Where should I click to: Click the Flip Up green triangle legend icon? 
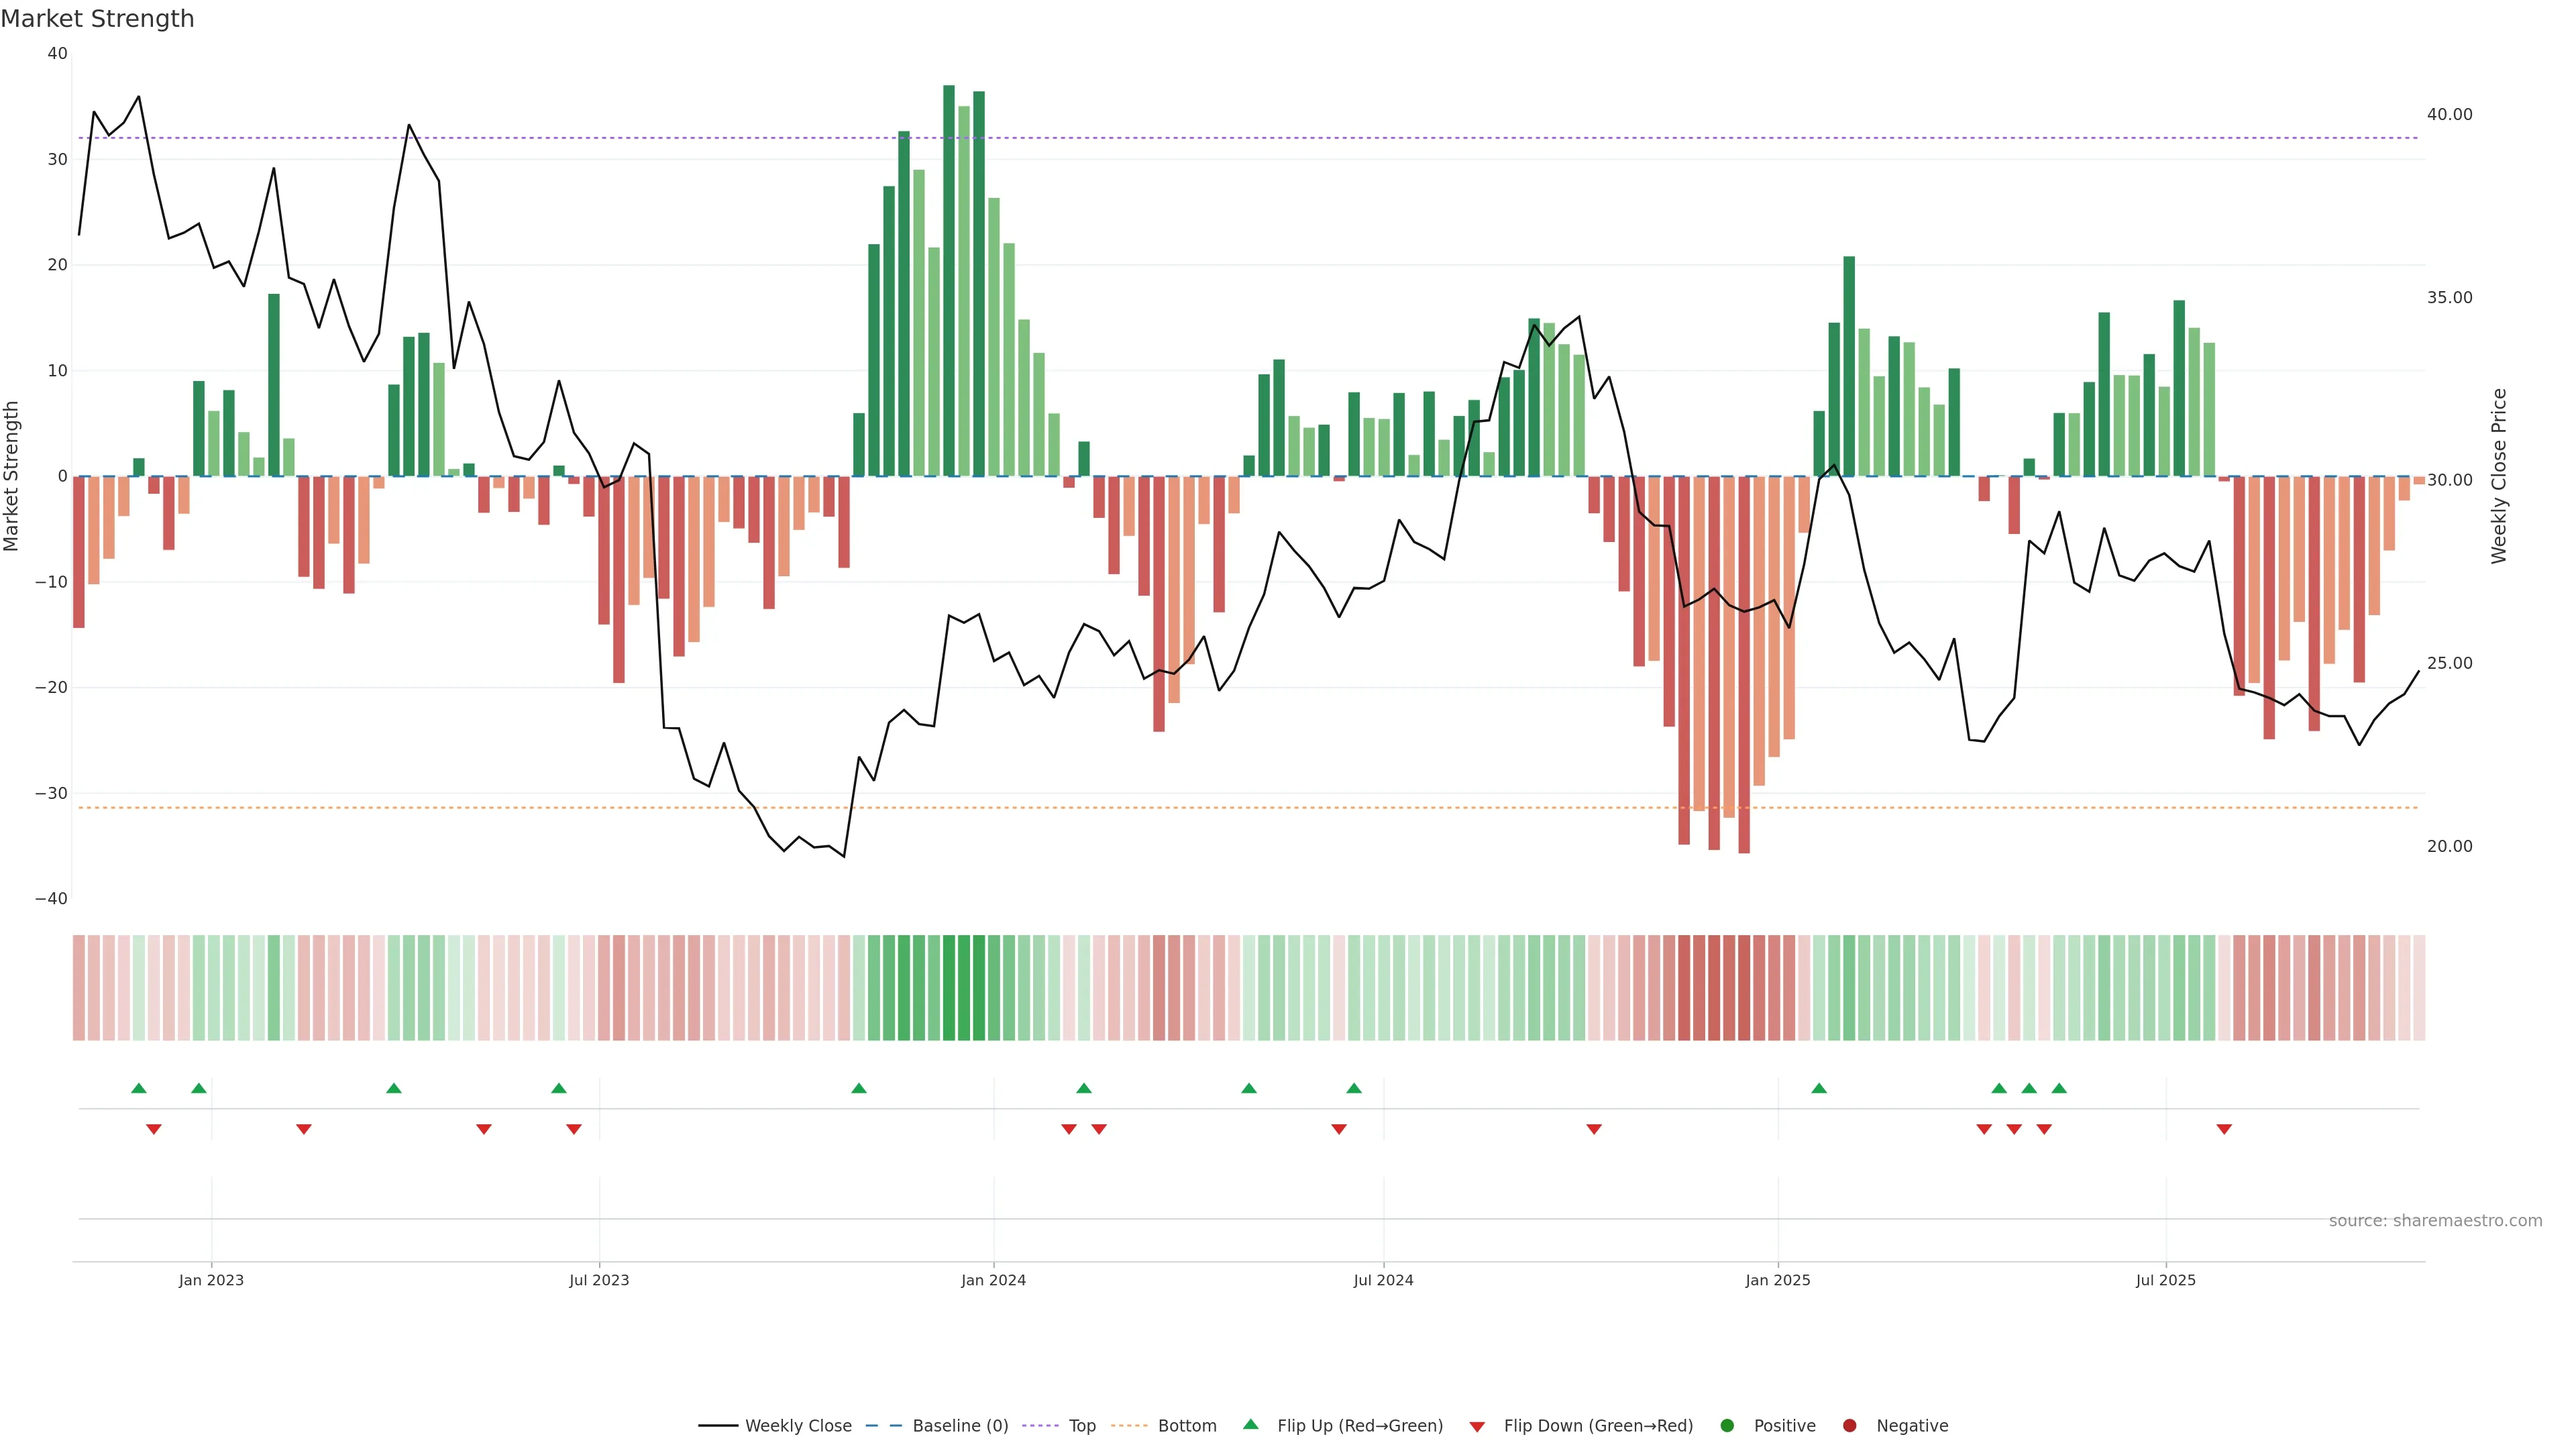point(1250,1424)
